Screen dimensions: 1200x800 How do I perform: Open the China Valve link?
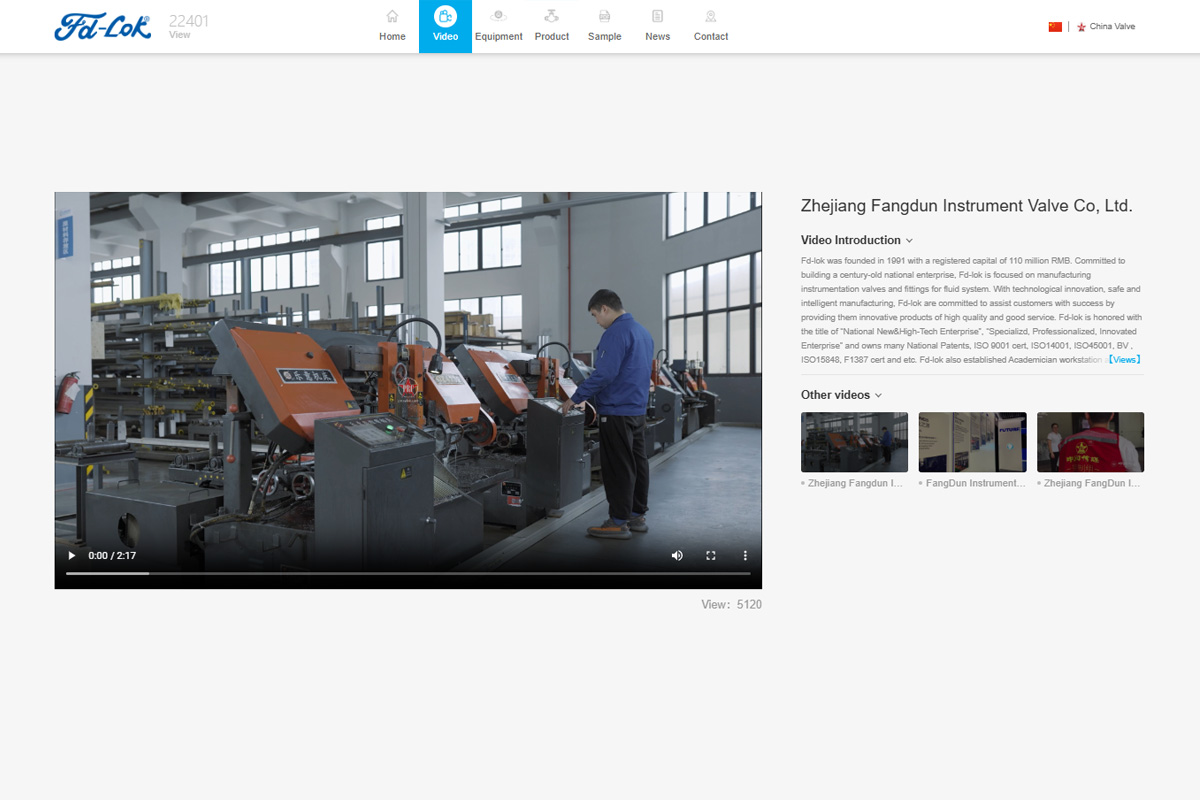1112,27
